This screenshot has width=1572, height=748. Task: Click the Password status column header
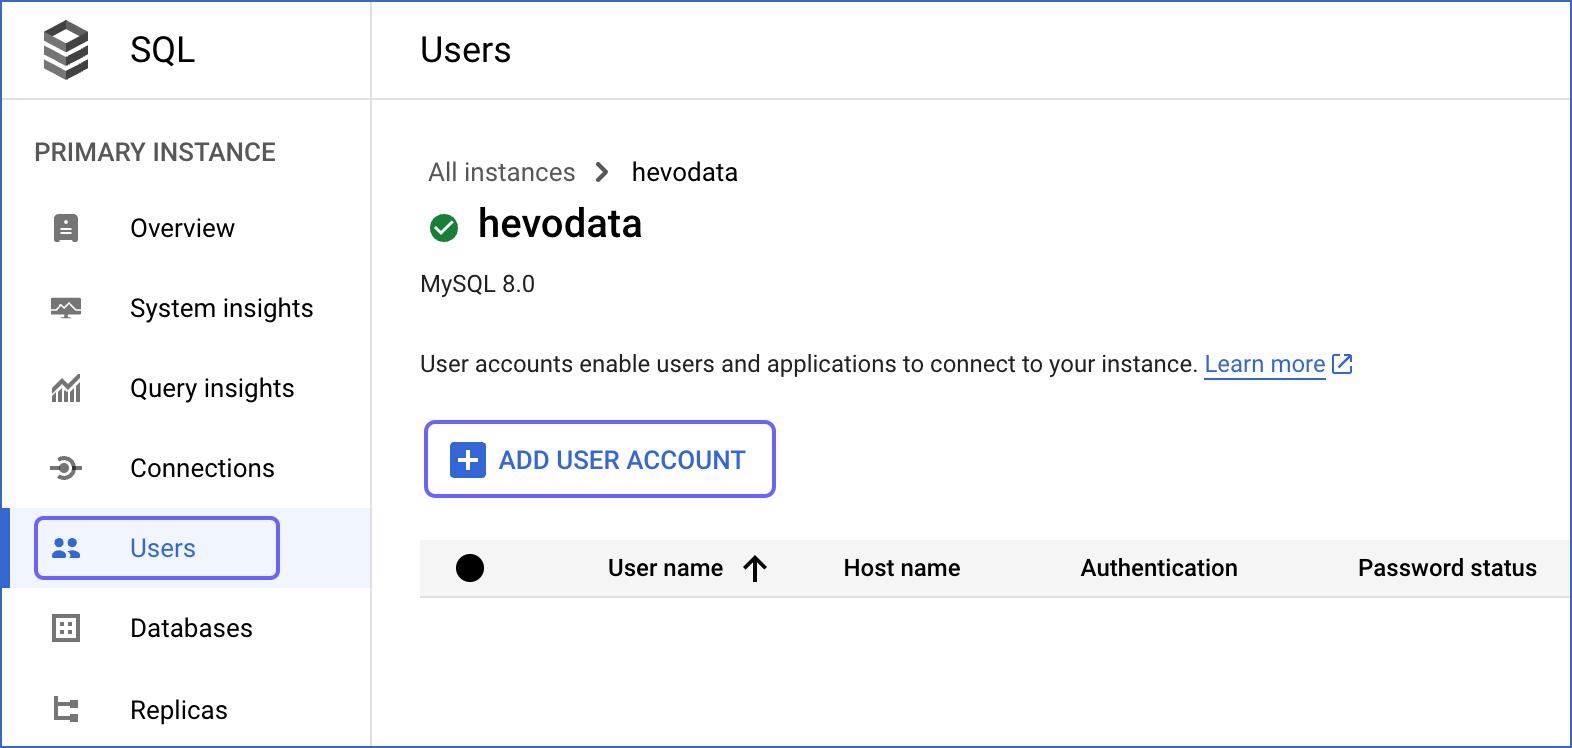pyautogui.click(x=1447, y=568)
